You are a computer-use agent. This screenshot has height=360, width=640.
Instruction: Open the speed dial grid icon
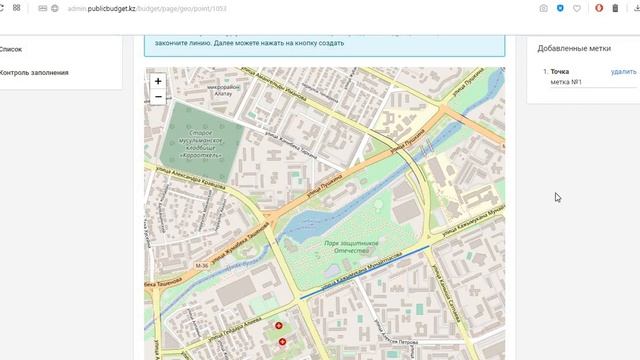[x=17, y=8]
